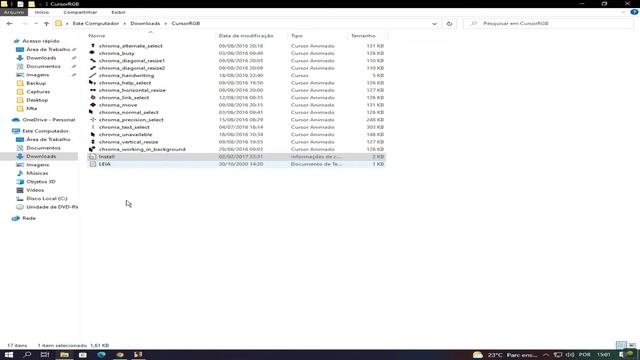Open the Backup folder in sidebar
Viewport: 640px width, 360px height.
tap(36, 83)
